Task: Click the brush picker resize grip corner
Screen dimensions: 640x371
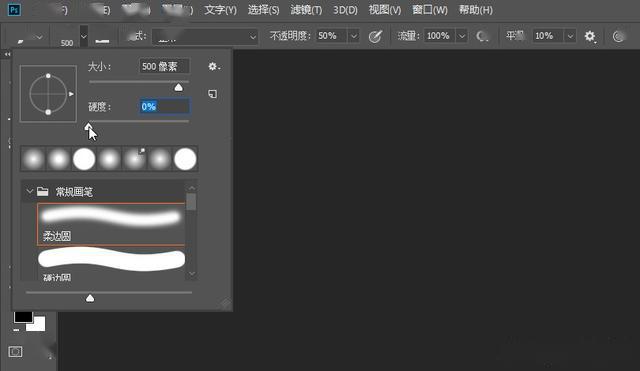Action: [227, 304]
